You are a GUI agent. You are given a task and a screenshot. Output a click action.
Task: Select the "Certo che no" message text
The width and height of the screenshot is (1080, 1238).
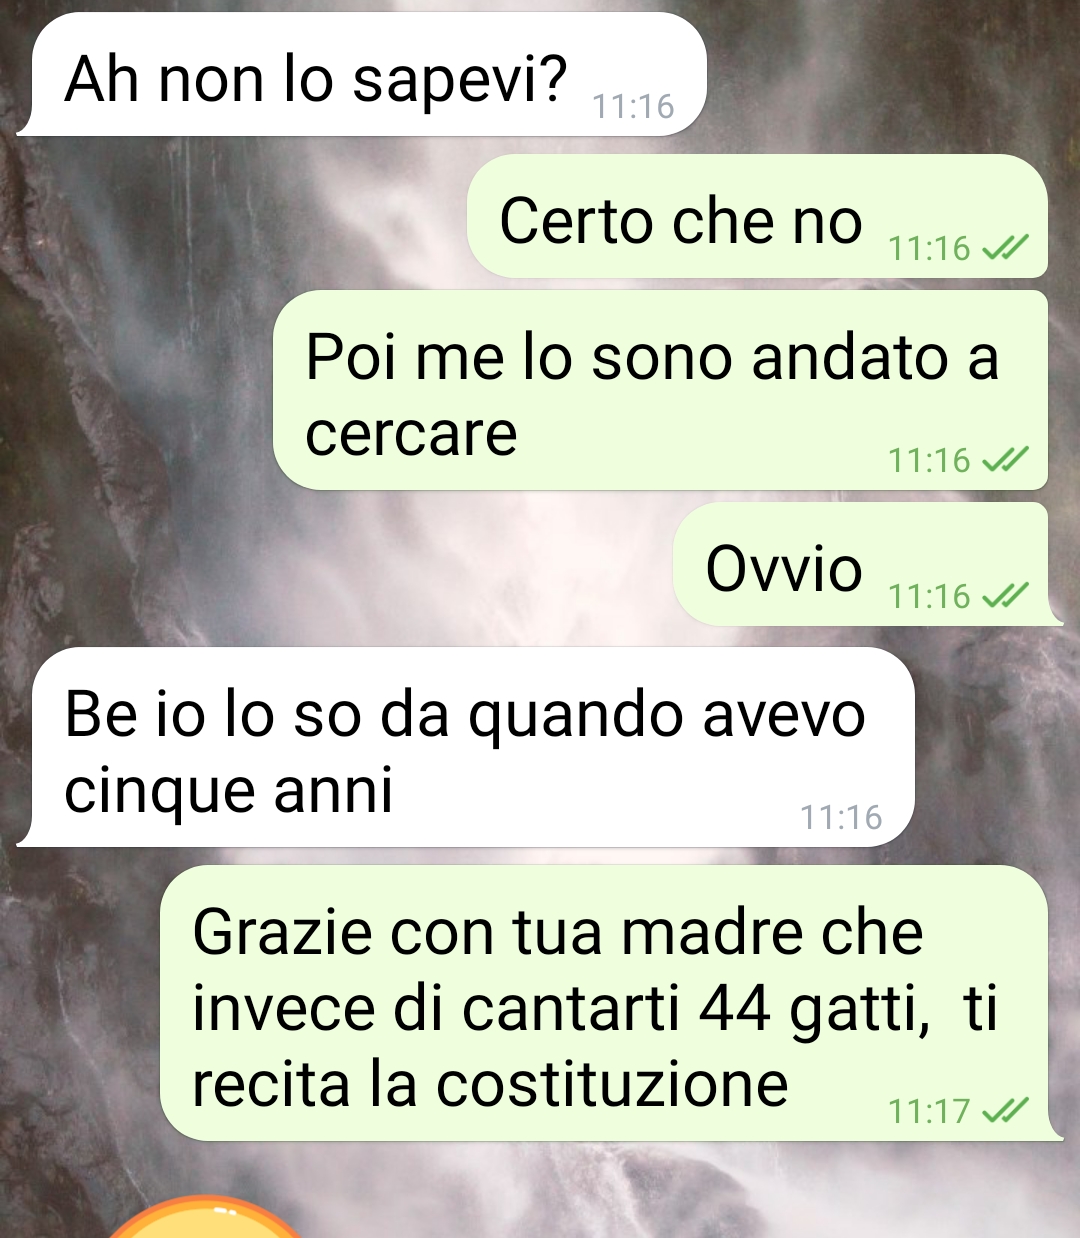[681, 221]
